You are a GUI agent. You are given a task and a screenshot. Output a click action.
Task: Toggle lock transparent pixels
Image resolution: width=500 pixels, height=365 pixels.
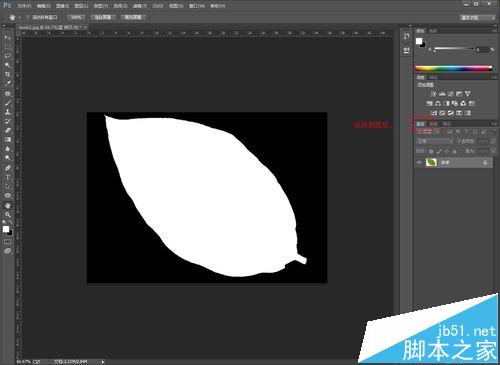pos(431,151)
